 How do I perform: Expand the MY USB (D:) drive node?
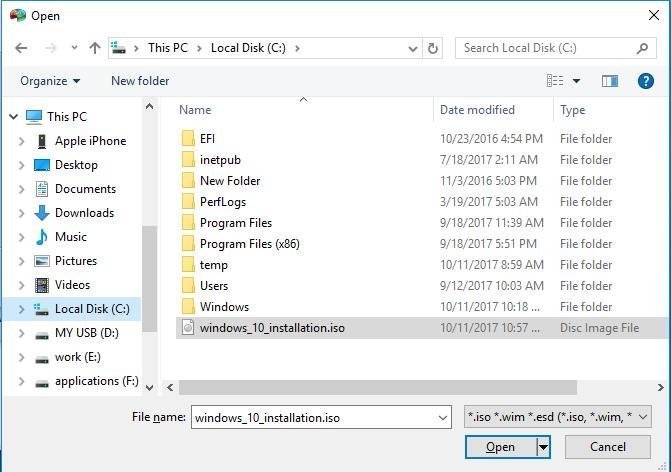[x=21, y=333]
